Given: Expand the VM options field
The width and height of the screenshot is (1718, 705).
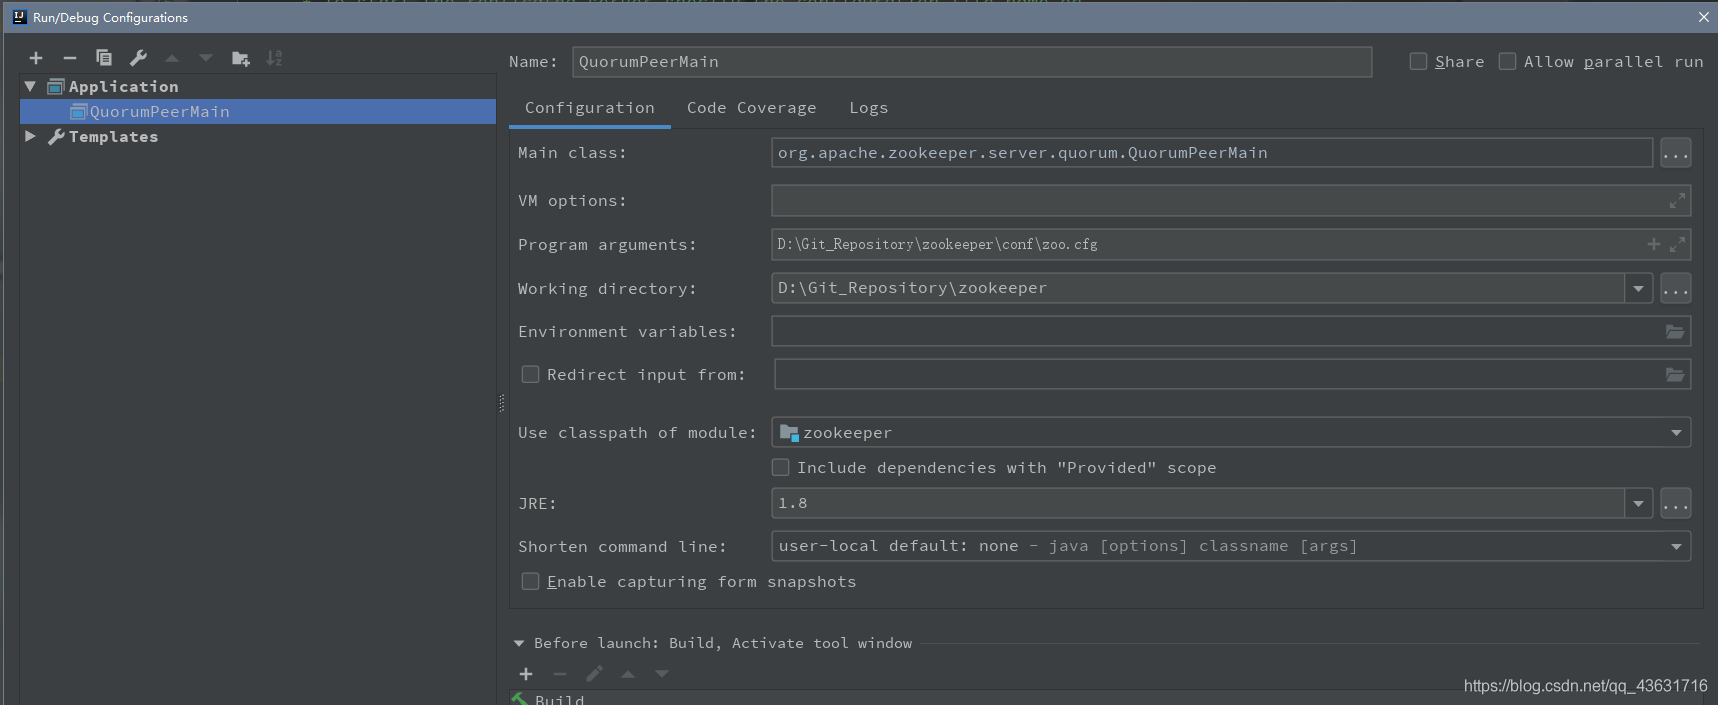Looking at the screenshot, I should coord(1677,201).
